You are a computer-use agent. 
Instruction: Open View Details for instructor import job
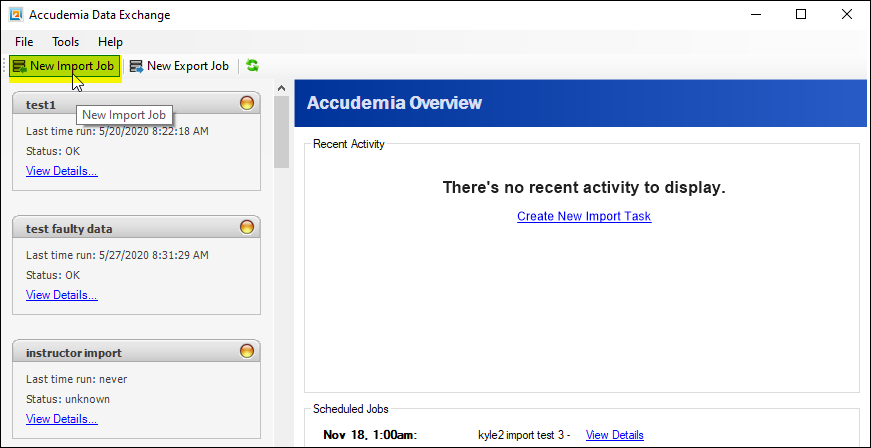point(62,419)
